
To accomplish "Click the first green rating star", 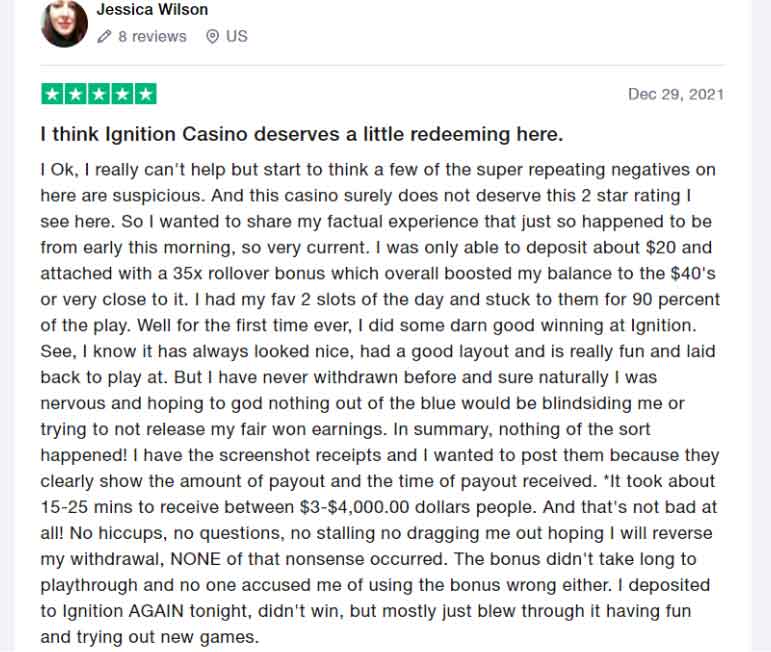I will click(52, 95).
